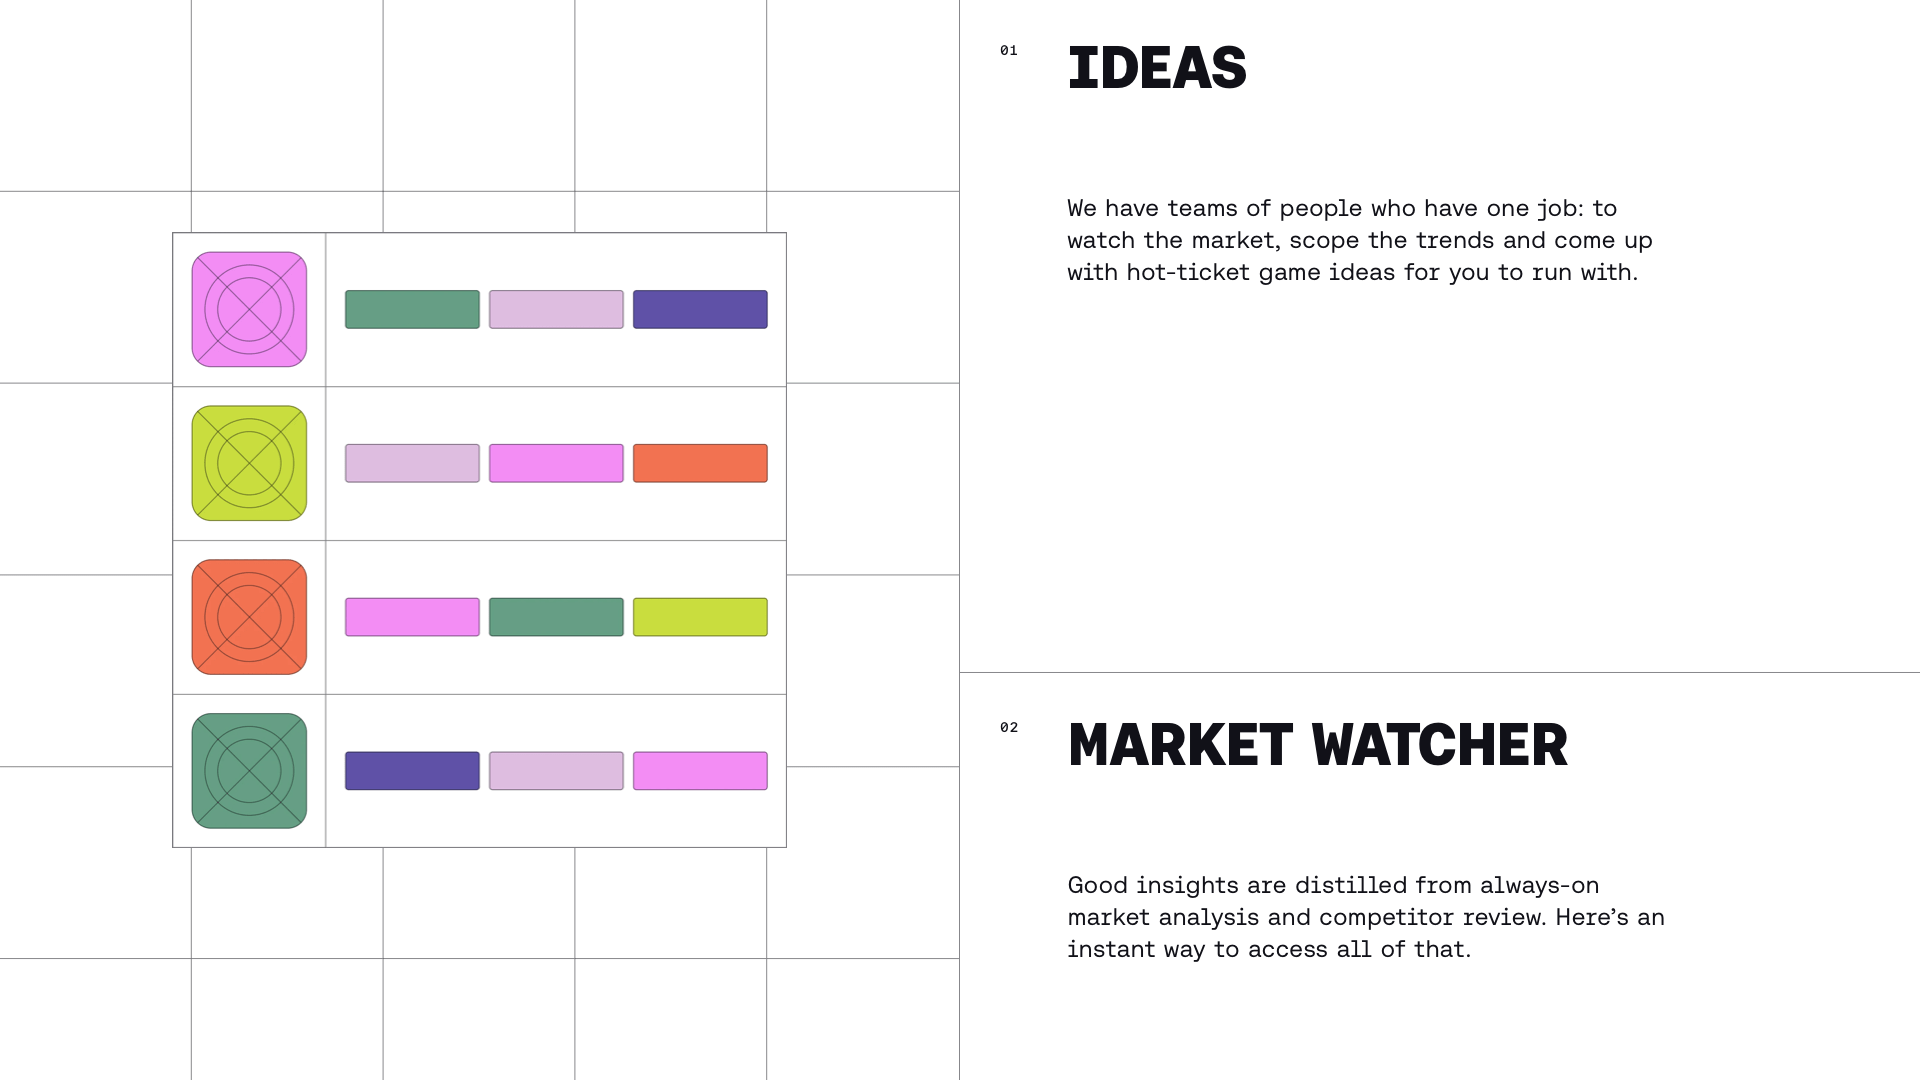Open the MARKET WATCHER heading

(x=1318, y=745)
